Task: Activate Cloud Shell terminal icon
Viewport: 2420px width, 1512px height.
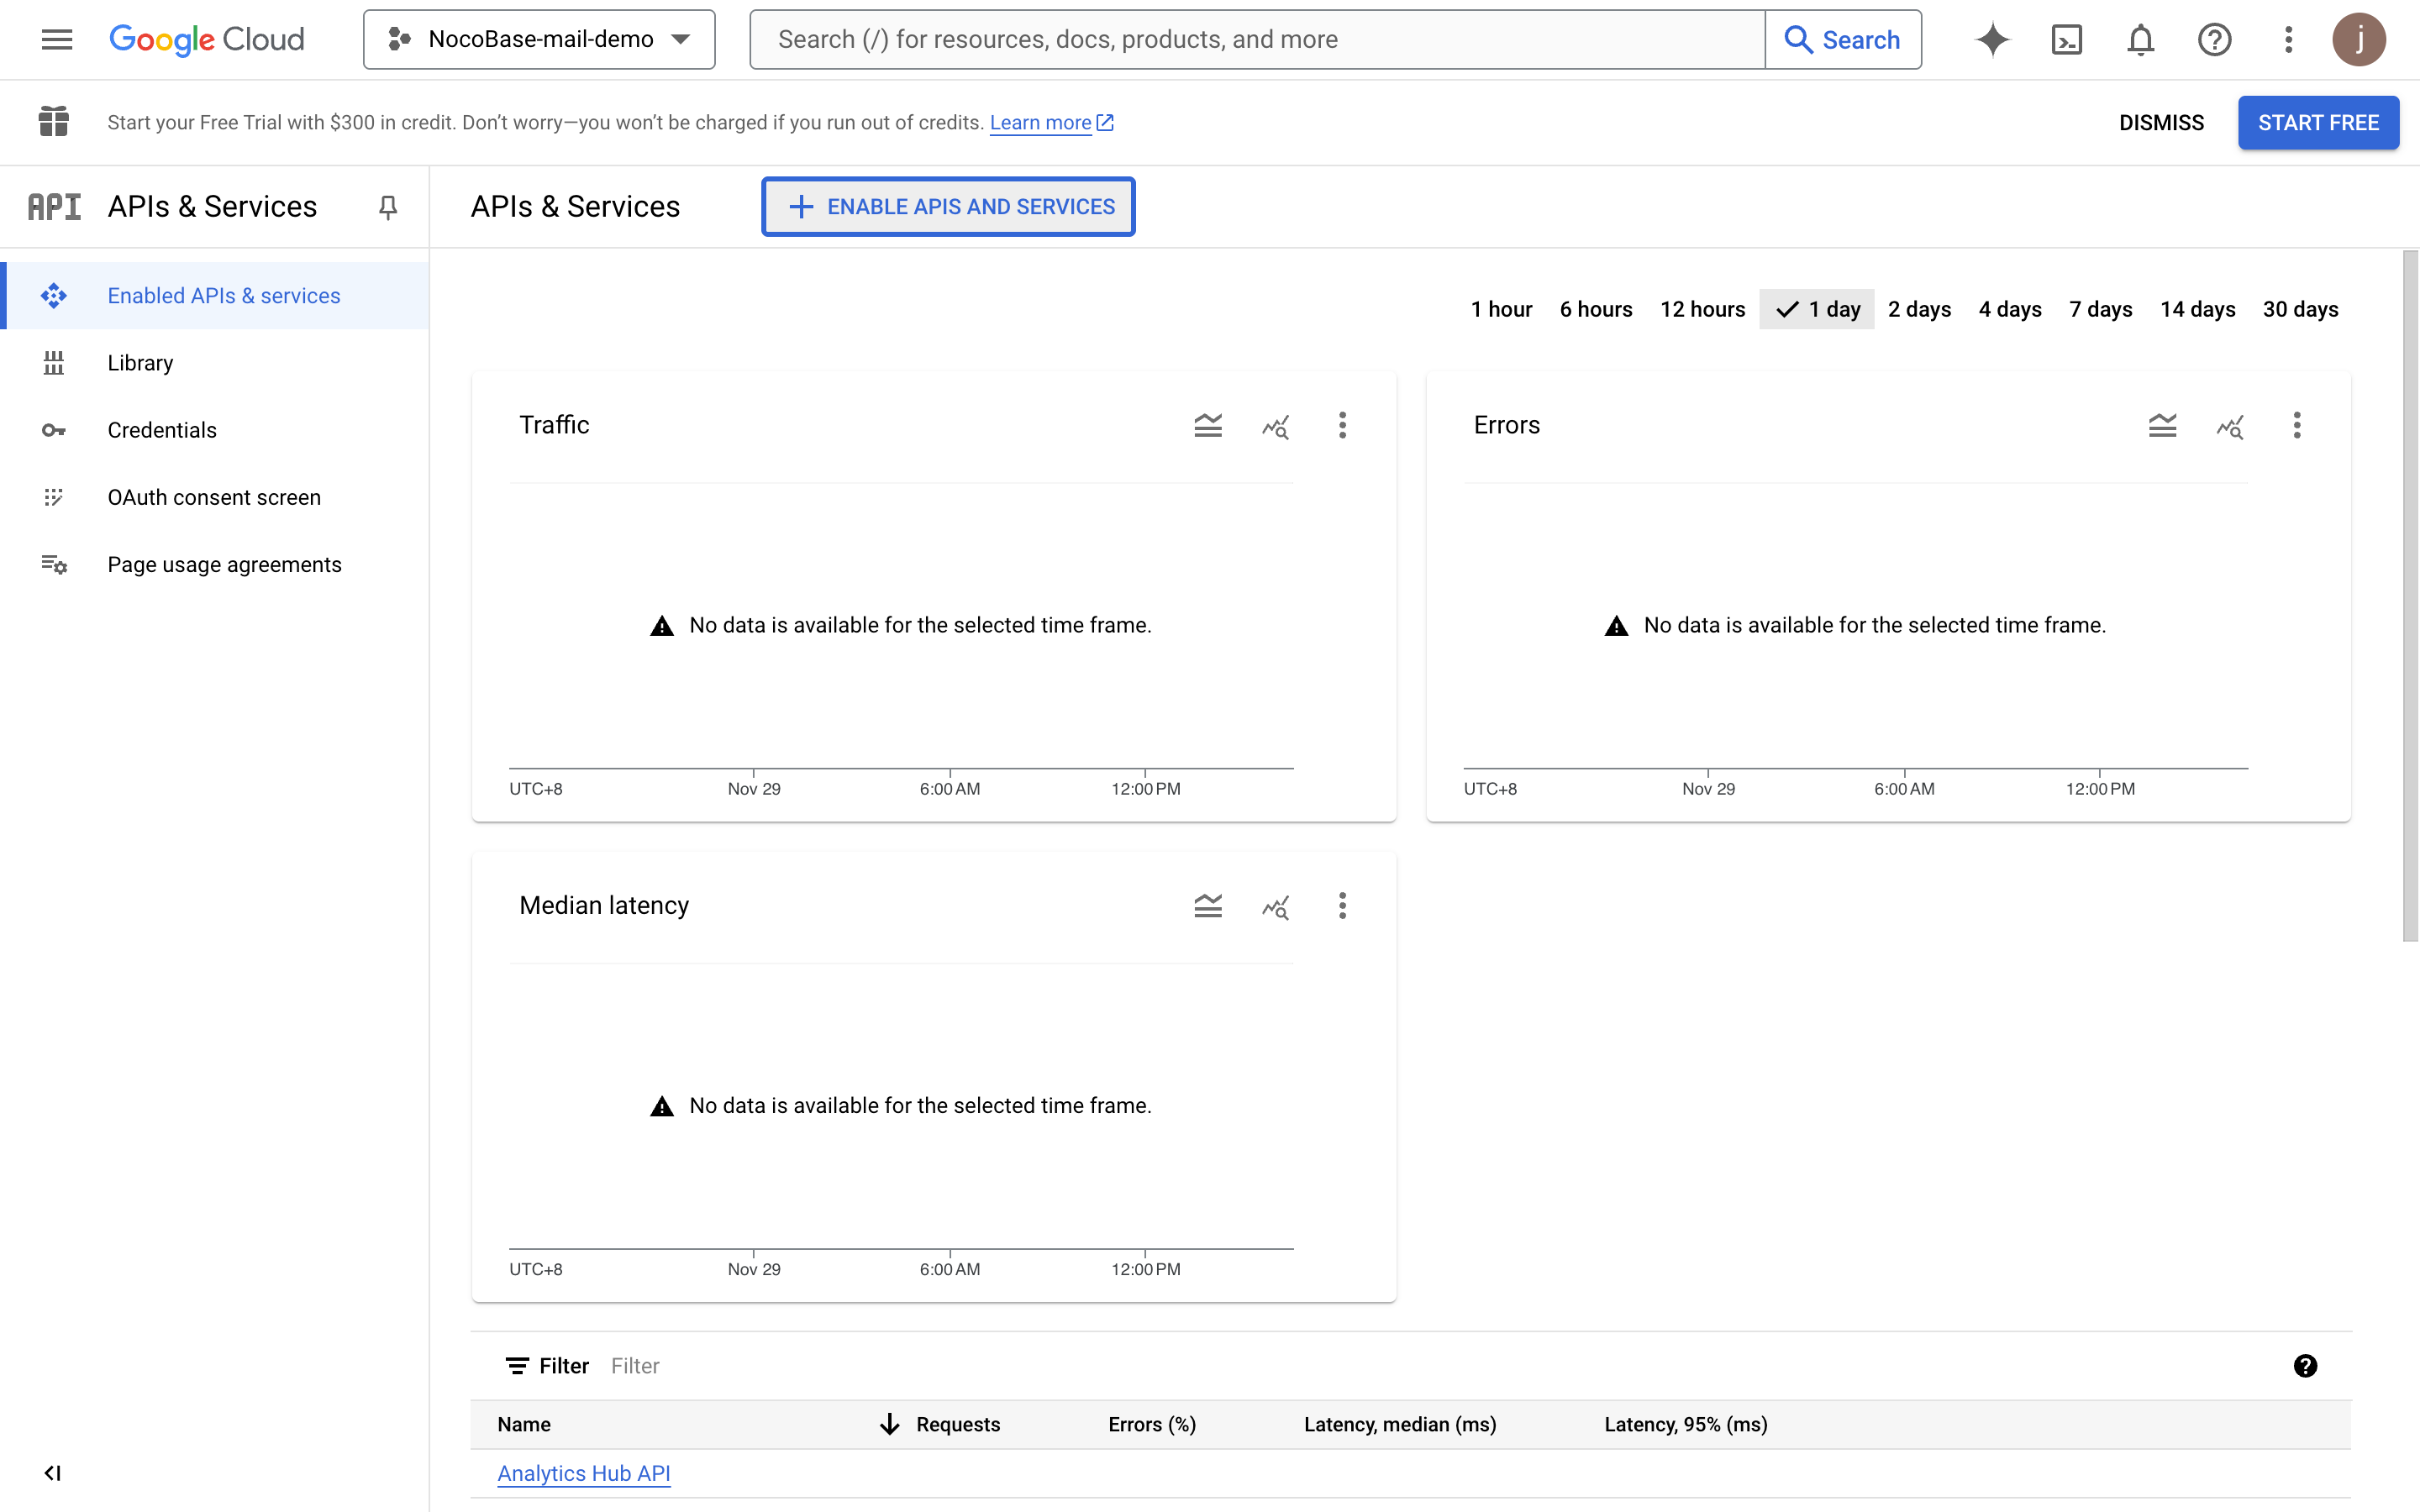Action: point(2066,40)
